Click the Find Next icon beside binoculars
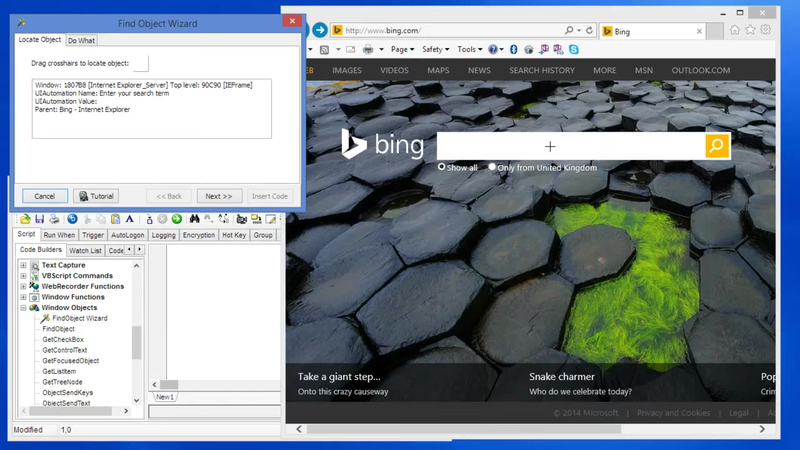Viewport: 800px width, 450px height. click(x=209, y=219)
